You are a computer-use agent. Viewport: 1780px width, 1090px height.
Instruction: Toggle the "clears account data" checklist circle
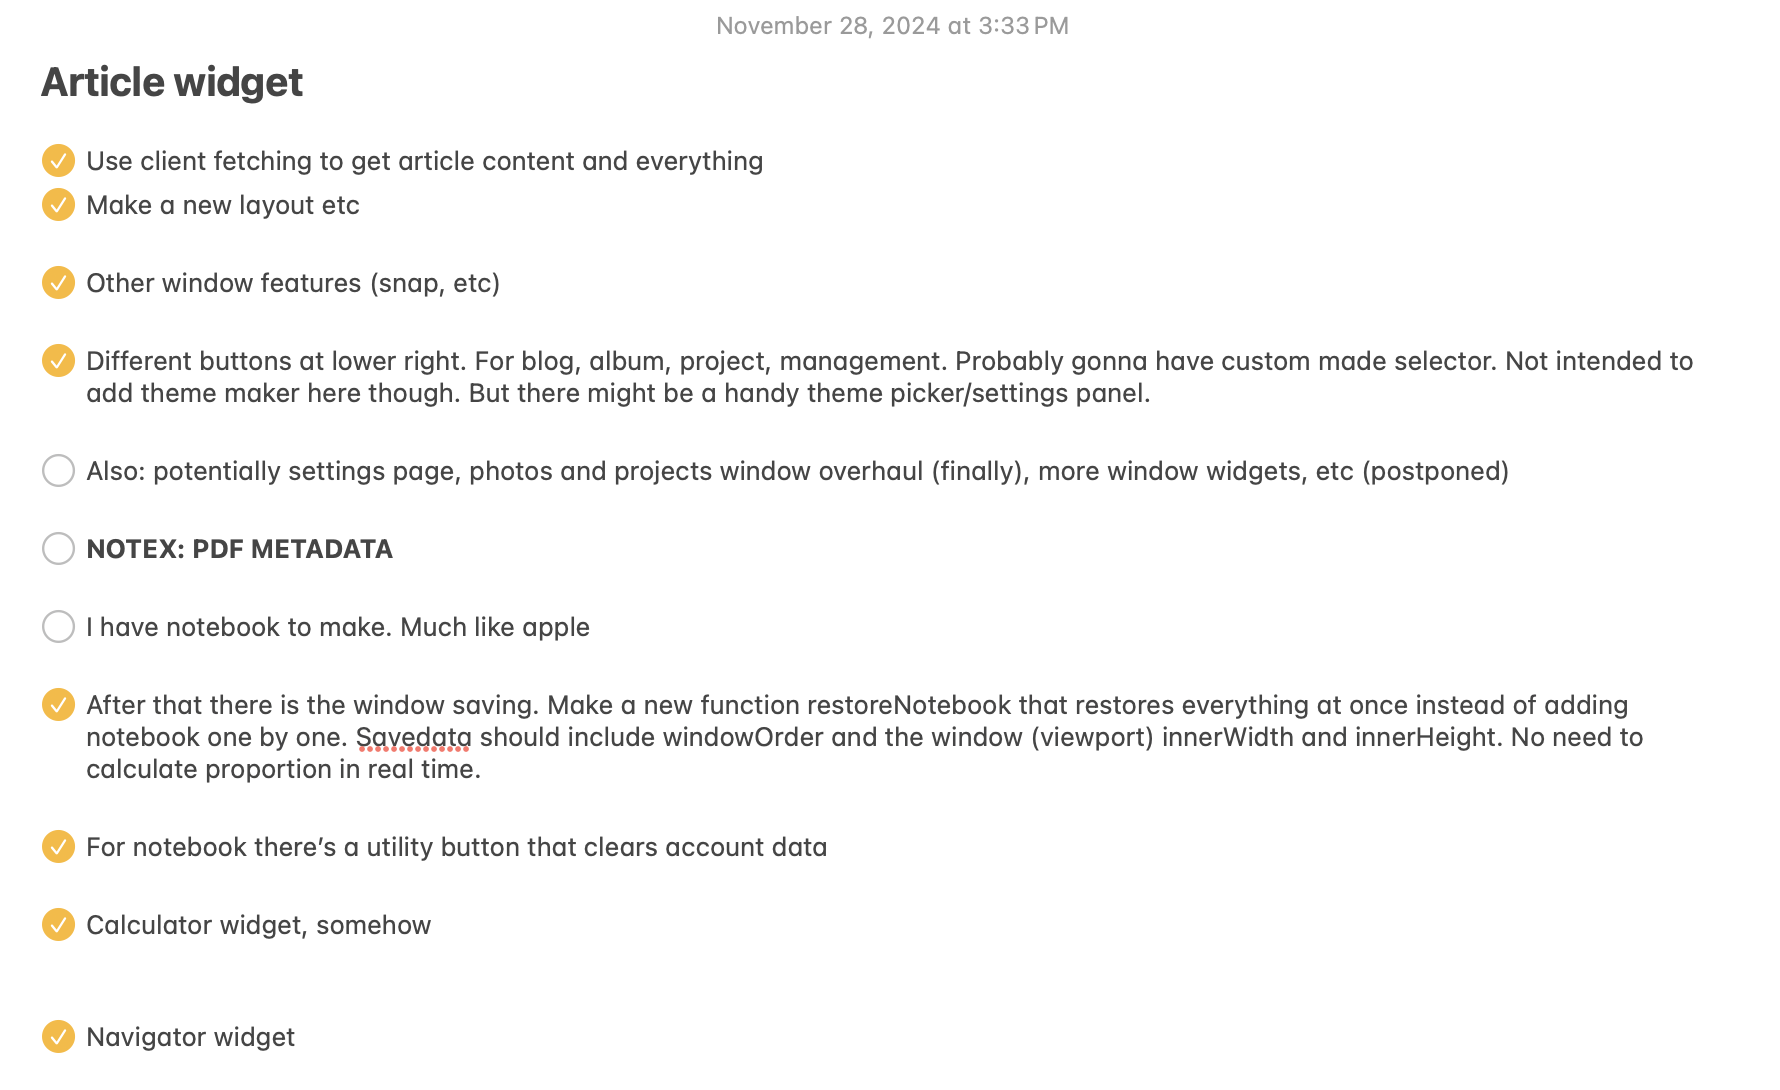click(x=58, y=847)
